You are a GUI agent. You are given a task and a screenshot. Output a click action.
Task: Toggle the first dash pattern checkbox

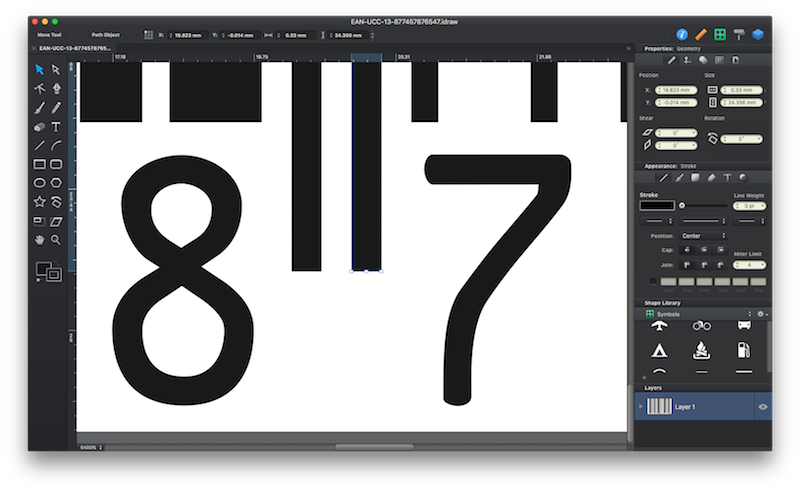pos(653,282)
